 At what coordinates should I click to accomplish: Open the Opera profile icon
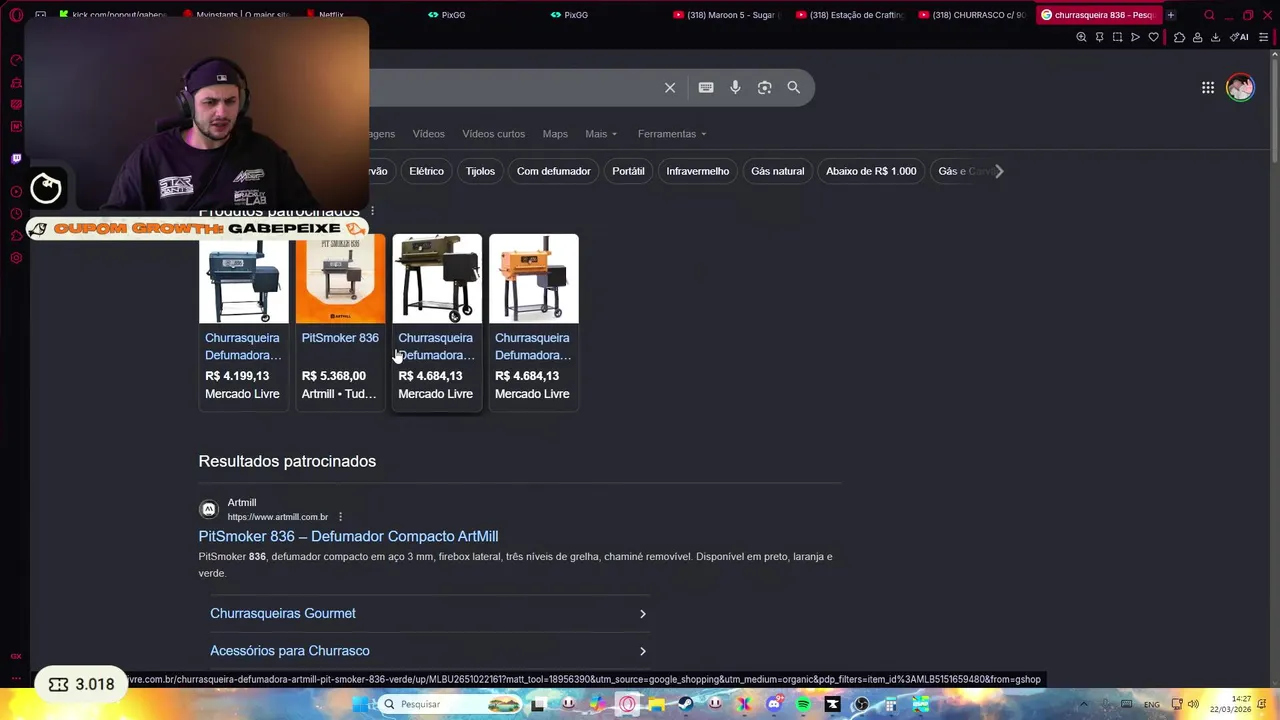(1197, 37)
